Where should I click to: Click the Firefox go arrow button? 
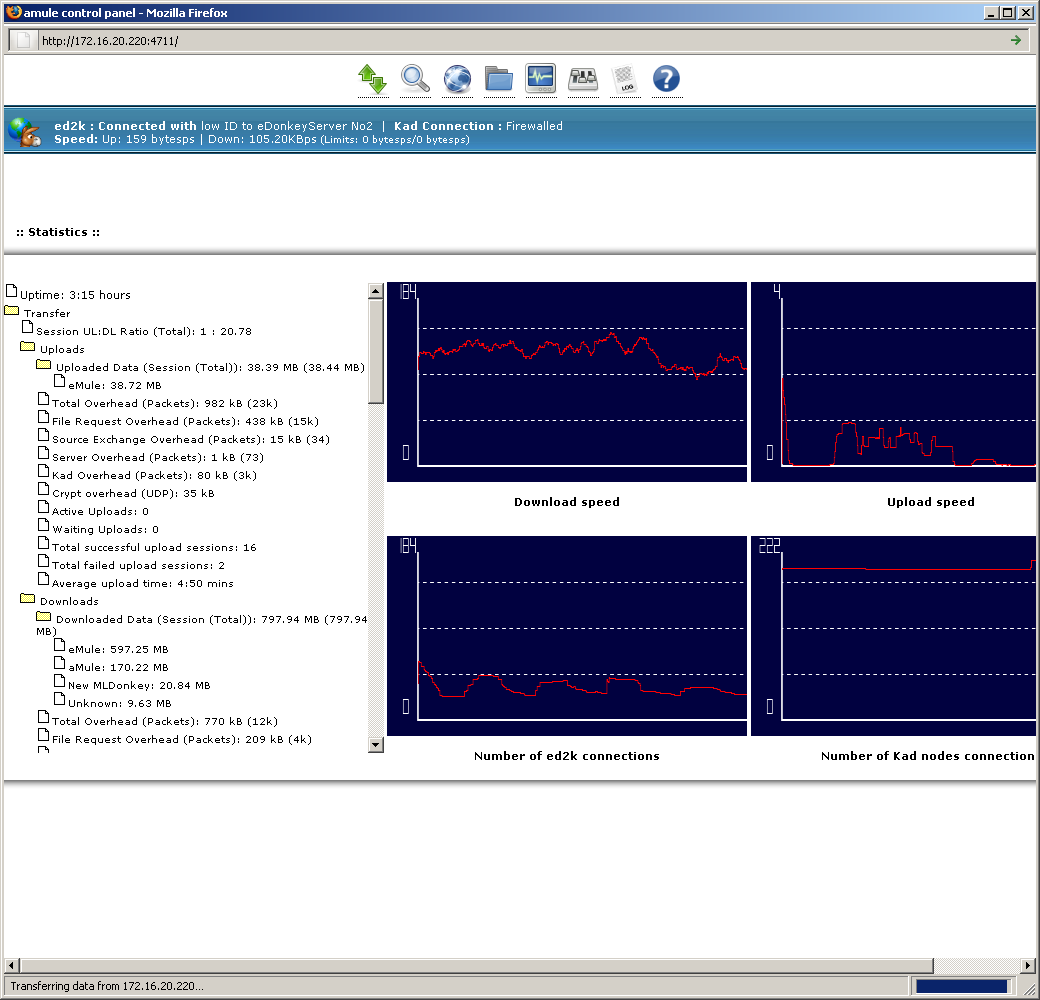point(1015,40)
